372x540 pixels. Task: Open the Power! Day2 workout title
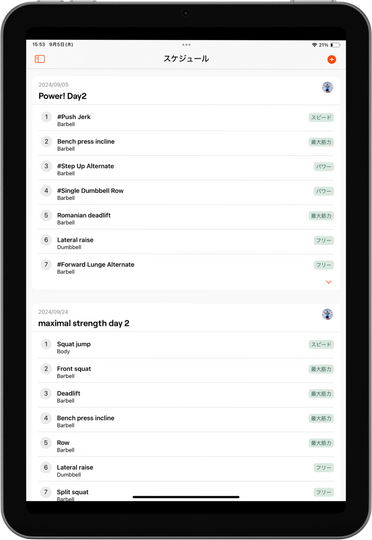click(62, 96)
